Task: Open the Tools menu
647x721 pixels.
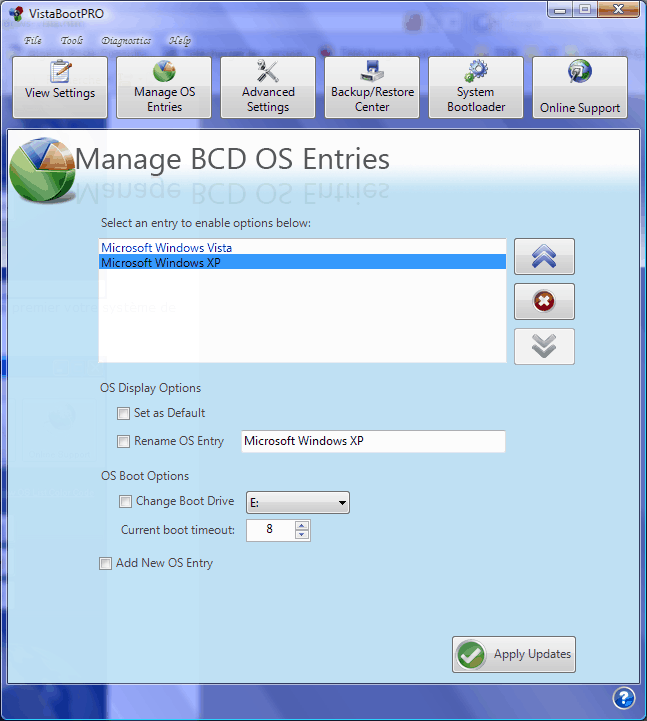Action: (x=72, y=40)
